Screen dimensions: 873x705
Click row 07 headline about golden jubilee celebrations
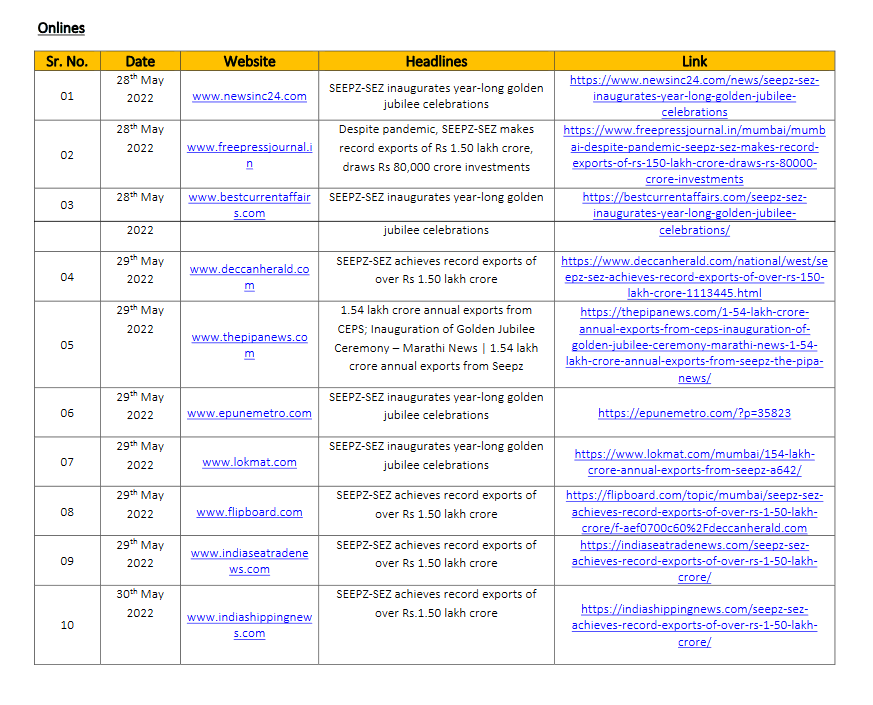tap(436, 456)
